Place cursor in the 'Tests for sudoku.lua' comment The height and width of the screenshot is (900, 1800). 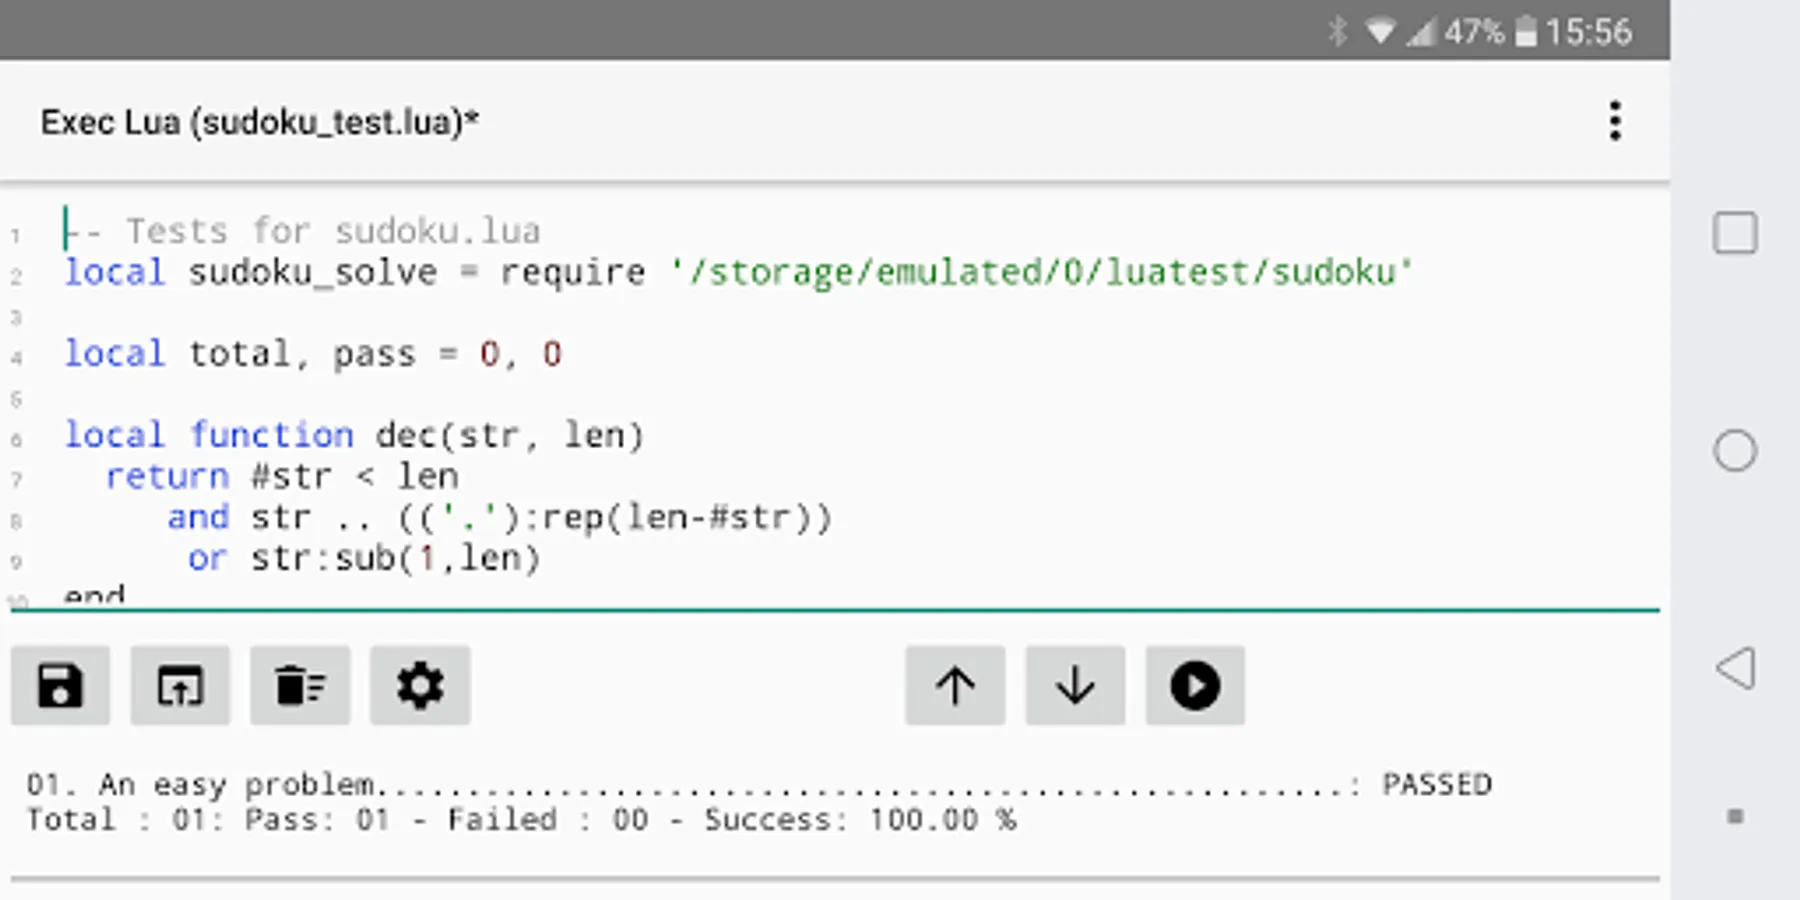332,232
